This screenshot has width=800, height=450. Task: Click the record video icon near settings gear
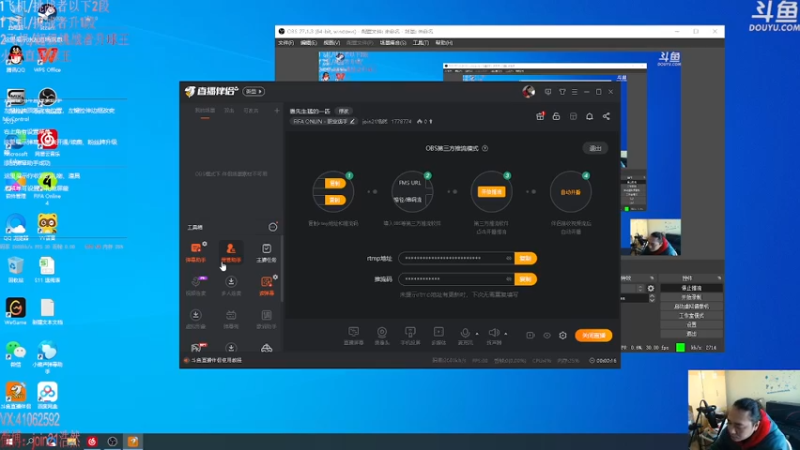(x=530, y=335)
